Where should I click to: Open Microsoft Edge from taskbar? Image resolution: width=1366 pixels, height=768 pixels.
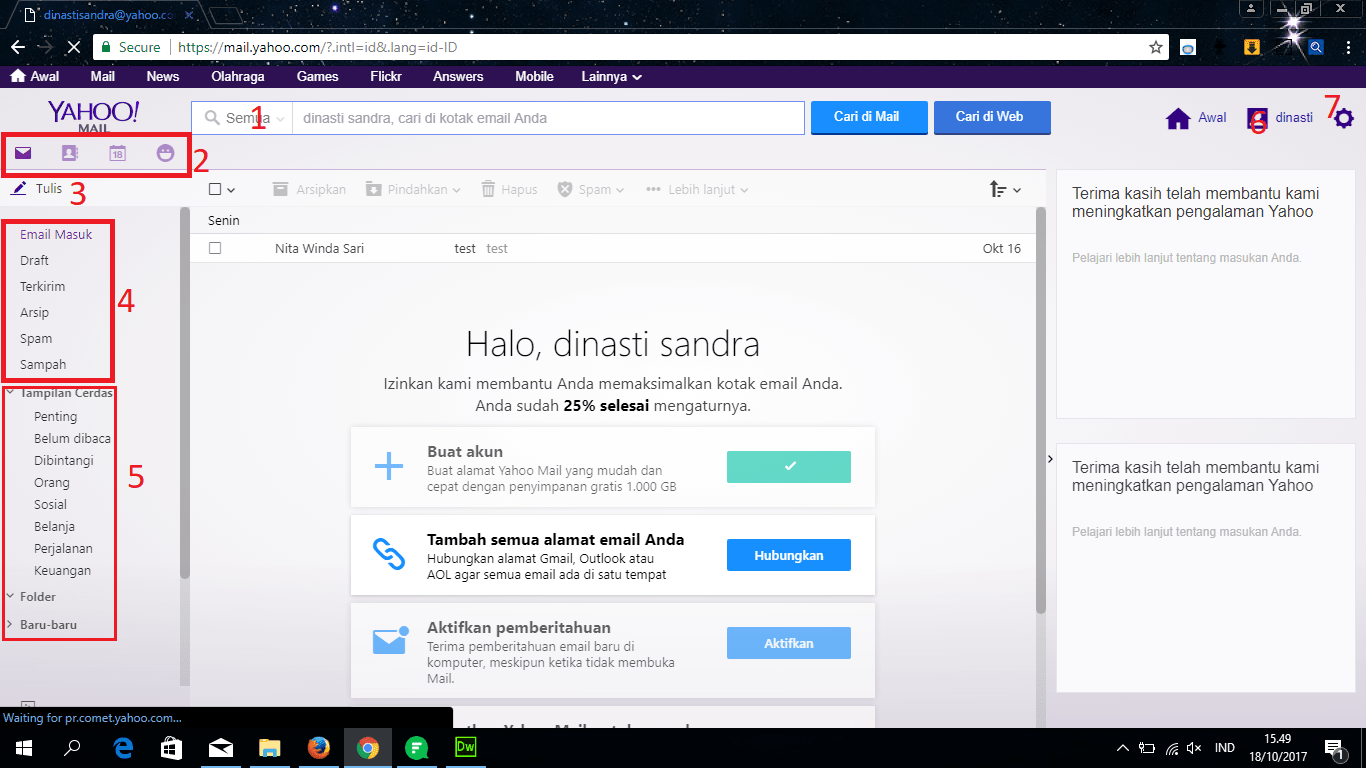click(124, 747)
